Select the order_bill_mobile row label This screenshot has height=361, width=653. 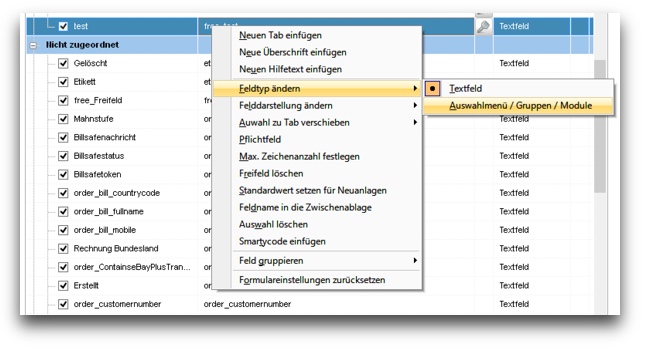point(105,230)
